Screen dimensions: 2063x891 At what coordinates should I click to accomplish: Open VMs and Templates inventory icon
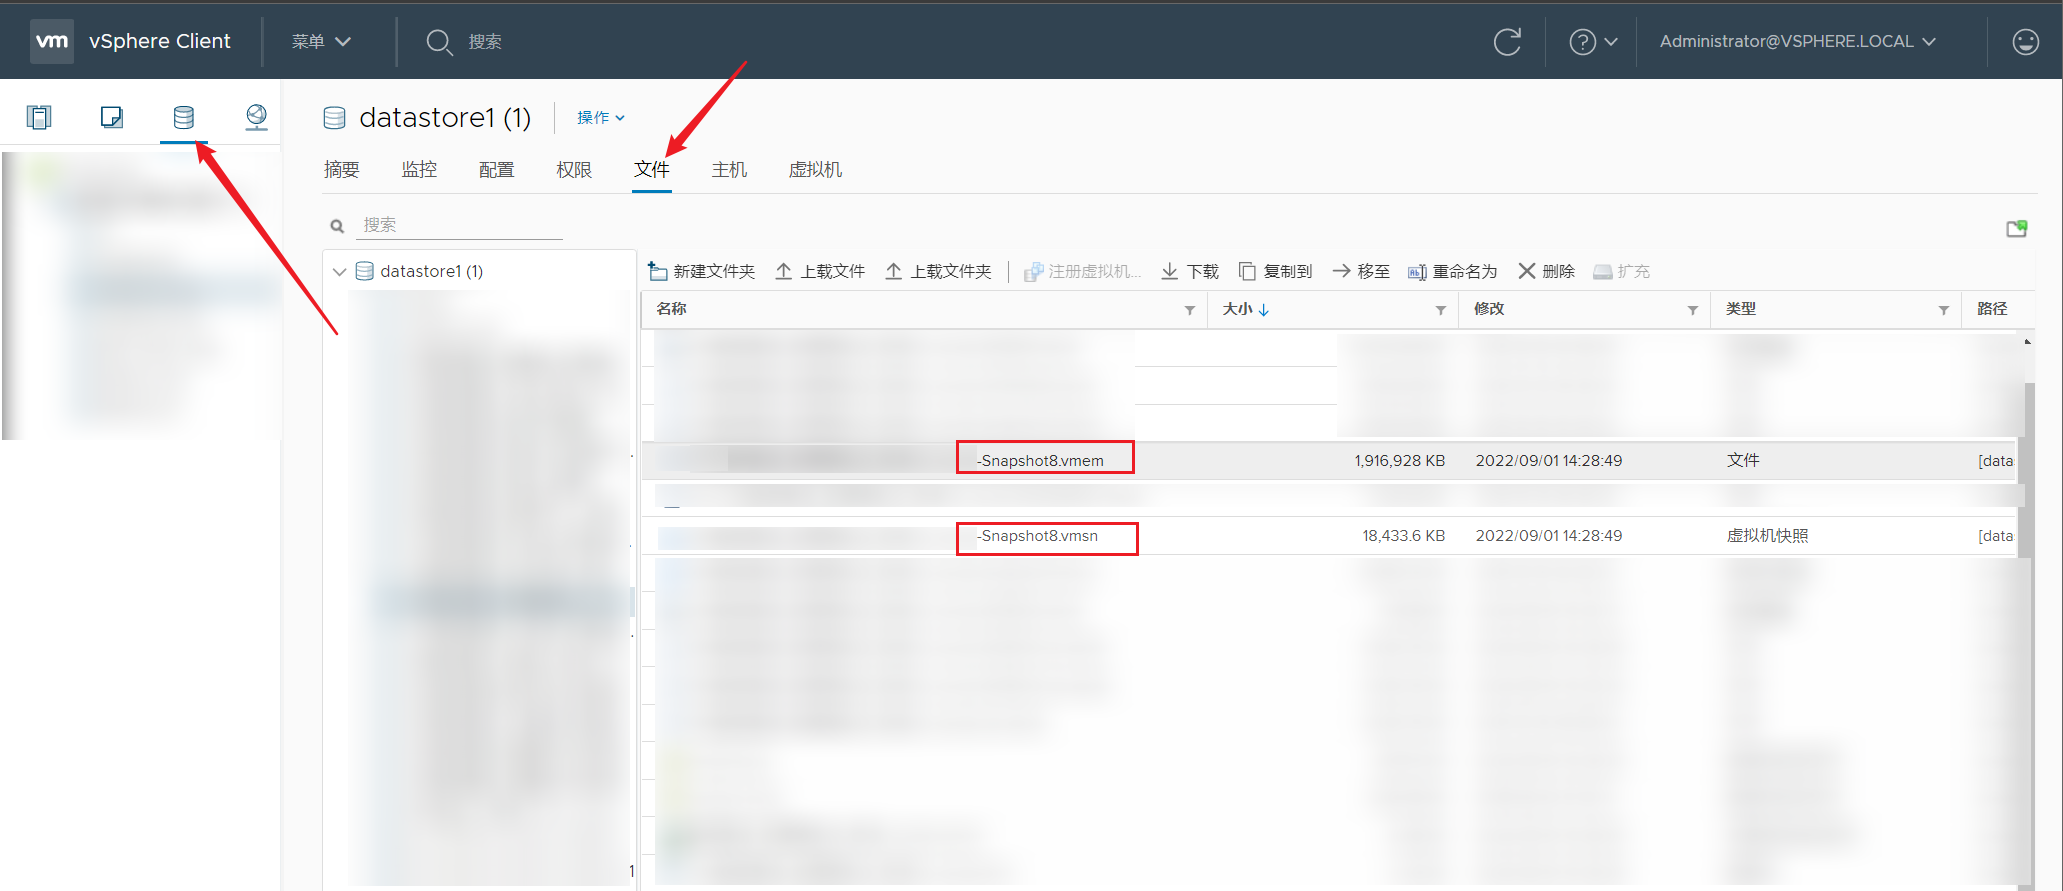point(111,117)
